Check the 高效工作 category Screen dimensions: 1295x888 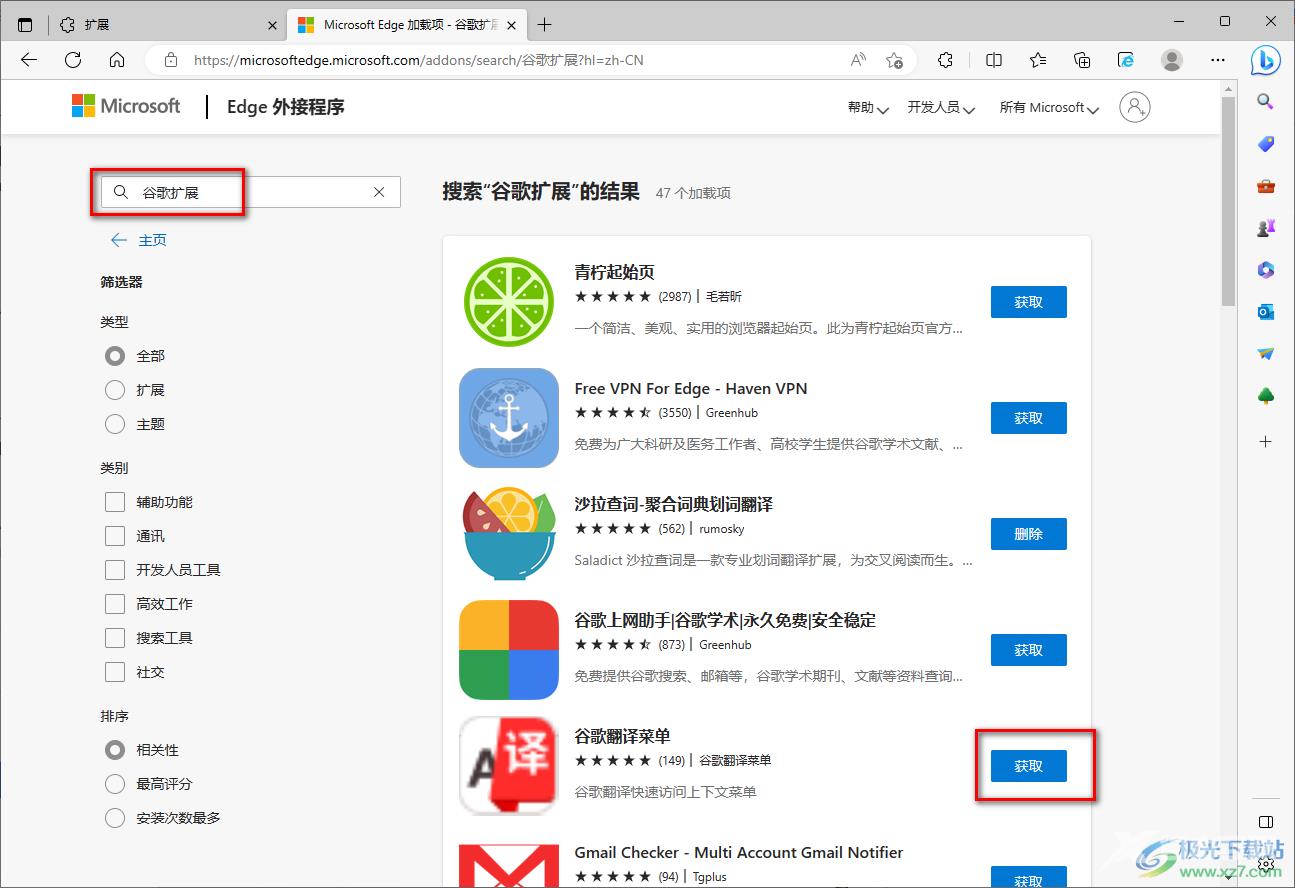pyautogui.click(x=115, y=604)
